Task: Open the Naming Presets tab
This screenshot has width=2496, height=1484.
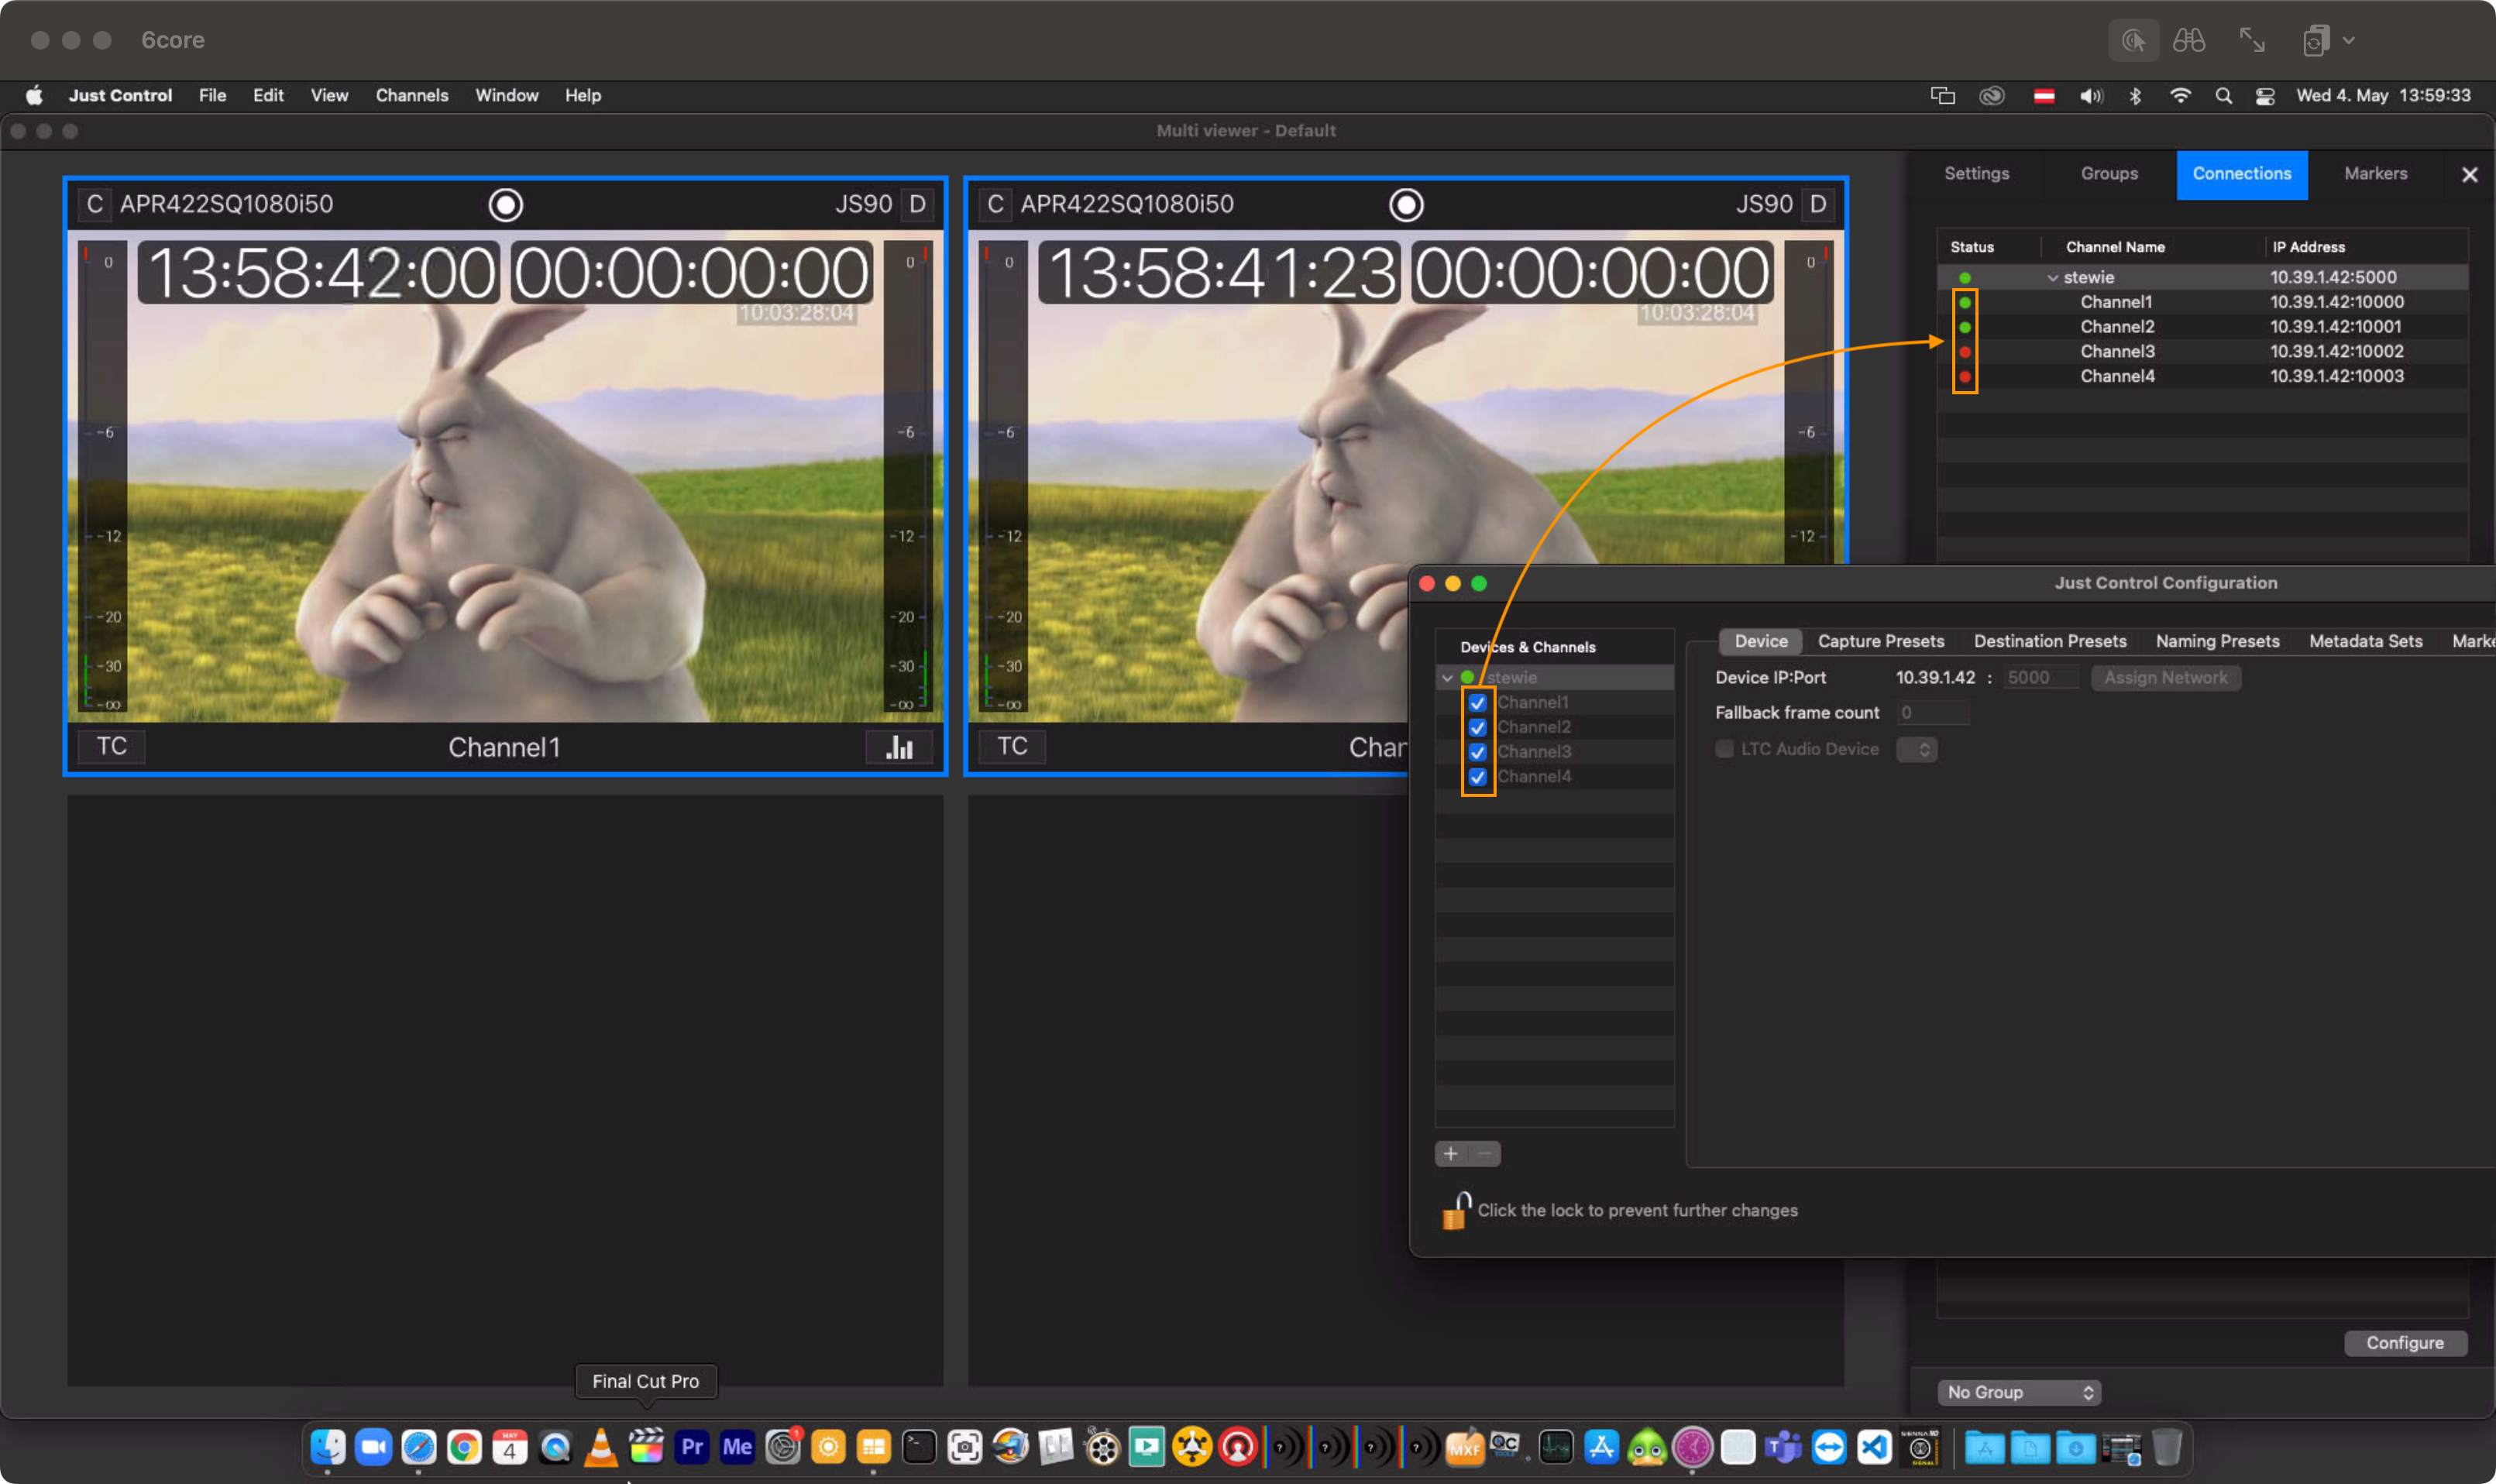Action: [x=2217, y=641]
